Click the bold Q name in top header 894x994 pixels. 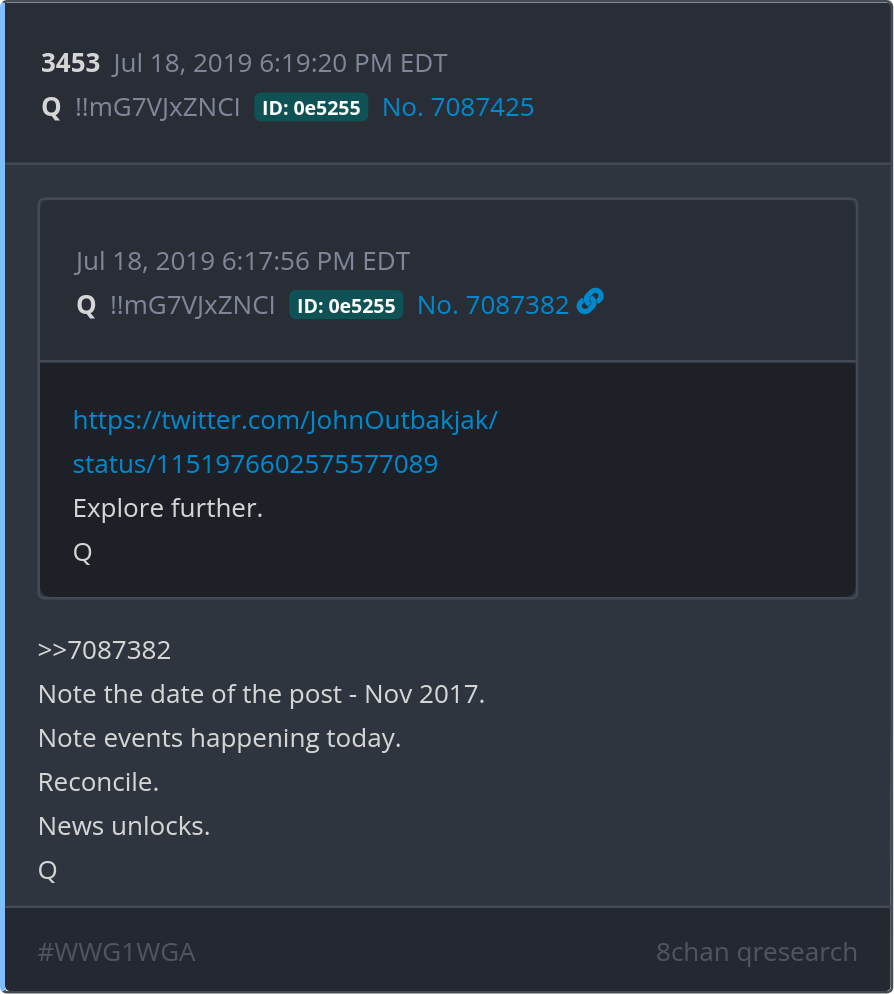pyautogui.click(x=51, y=108)
